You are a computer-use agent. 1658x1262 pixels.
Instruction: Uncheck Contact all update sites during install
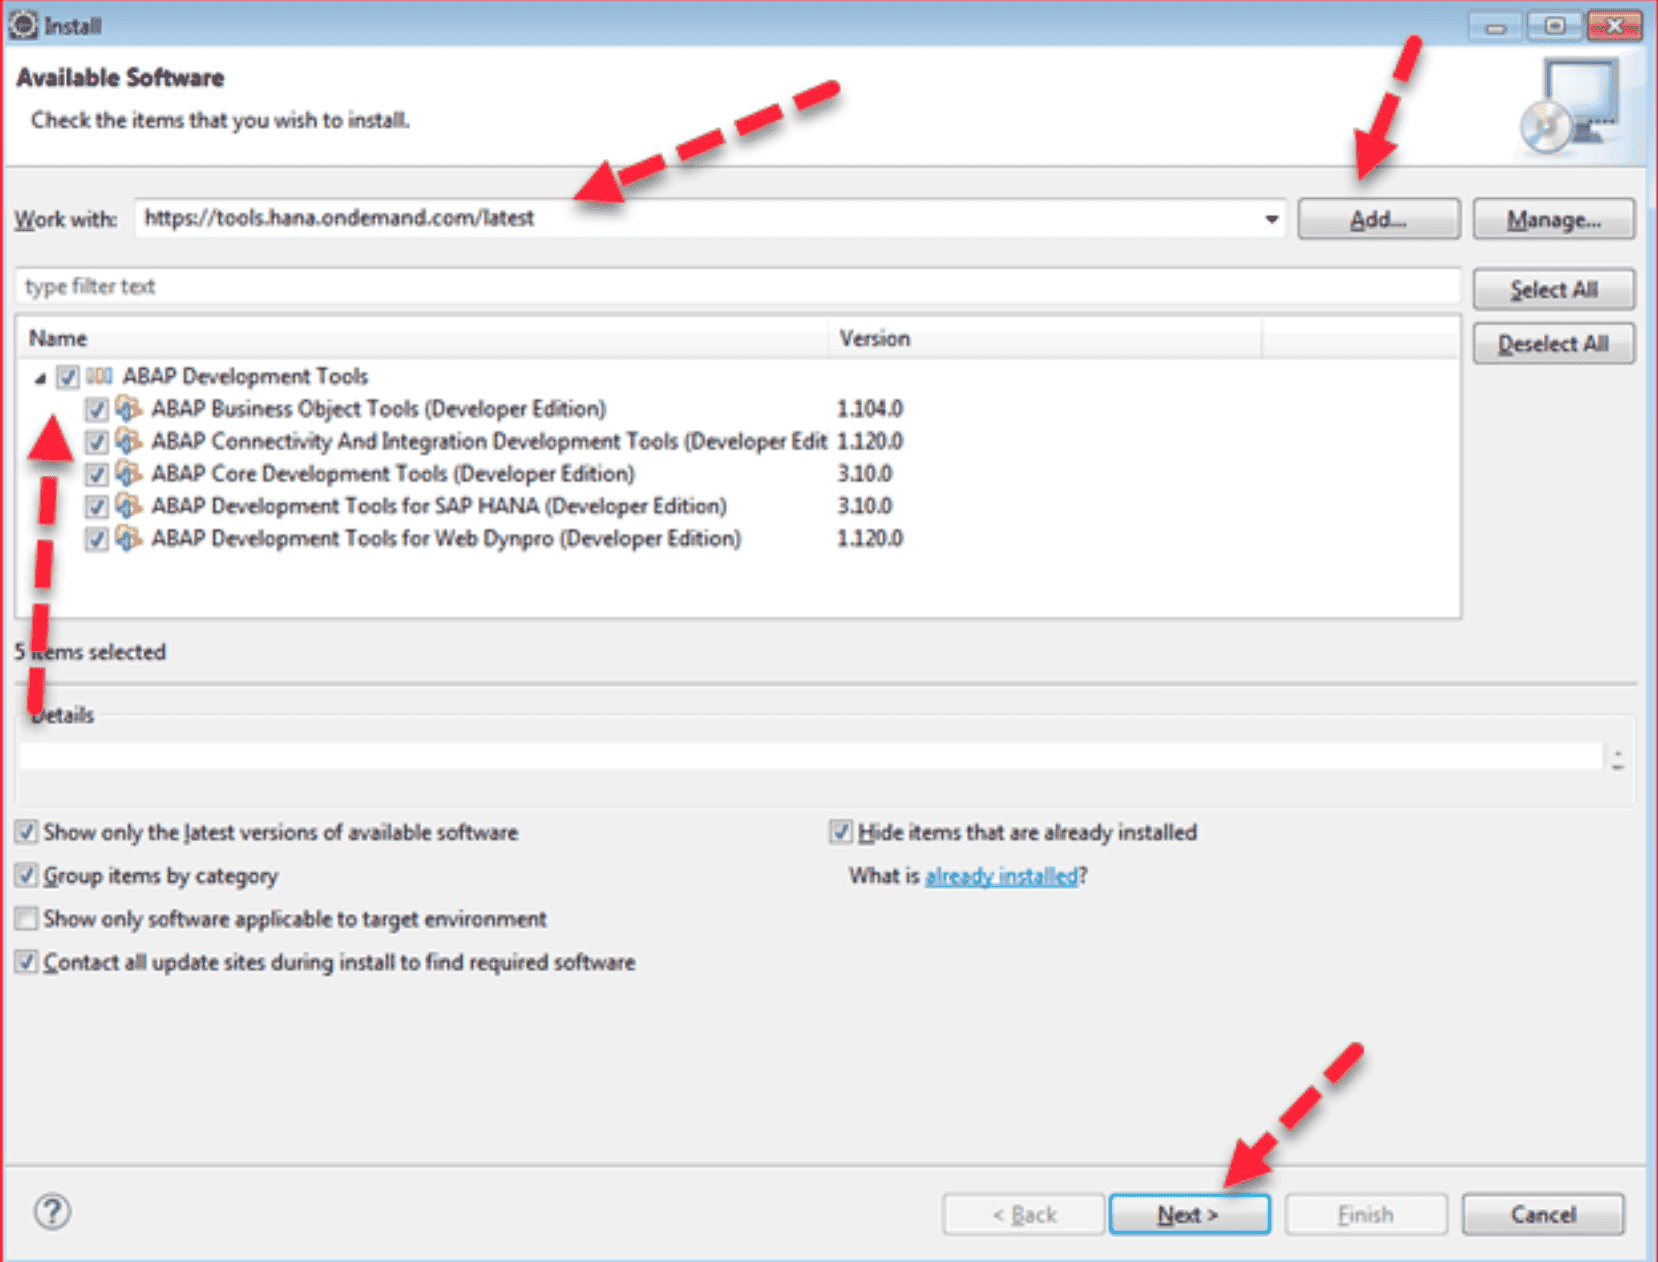pos(26,962)
